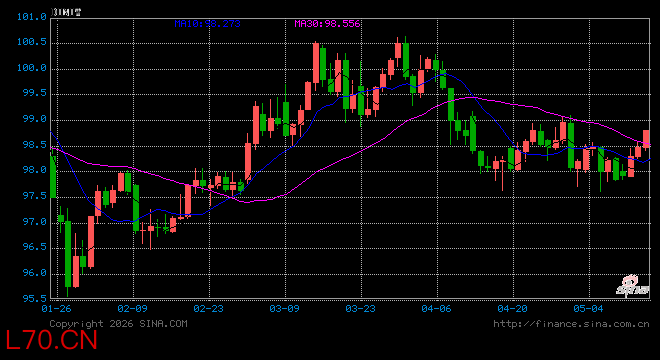Click the 02-09 date label
Viewport: 660px width, 360px height.
133,309
